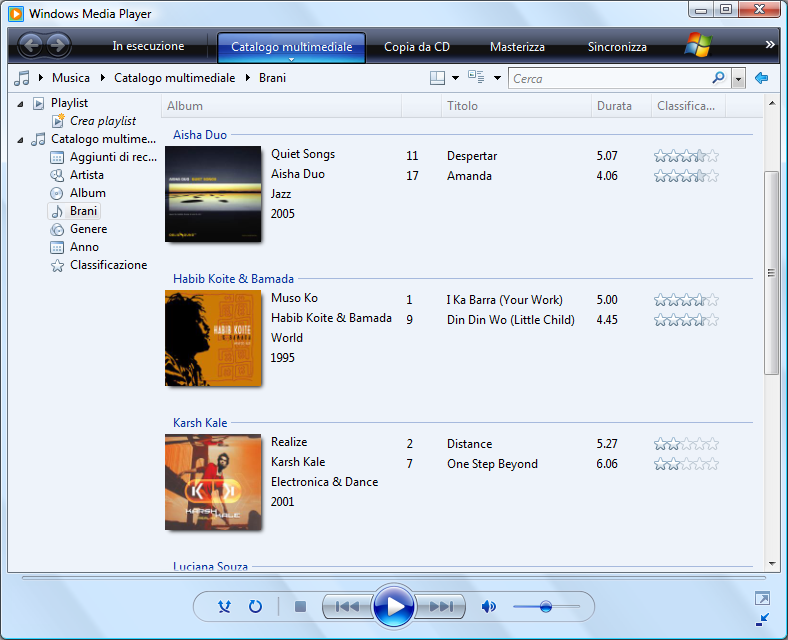Screen dimensions: 788x640
Task: Sort by the Durata column header
Action: [x=621, y=106]
